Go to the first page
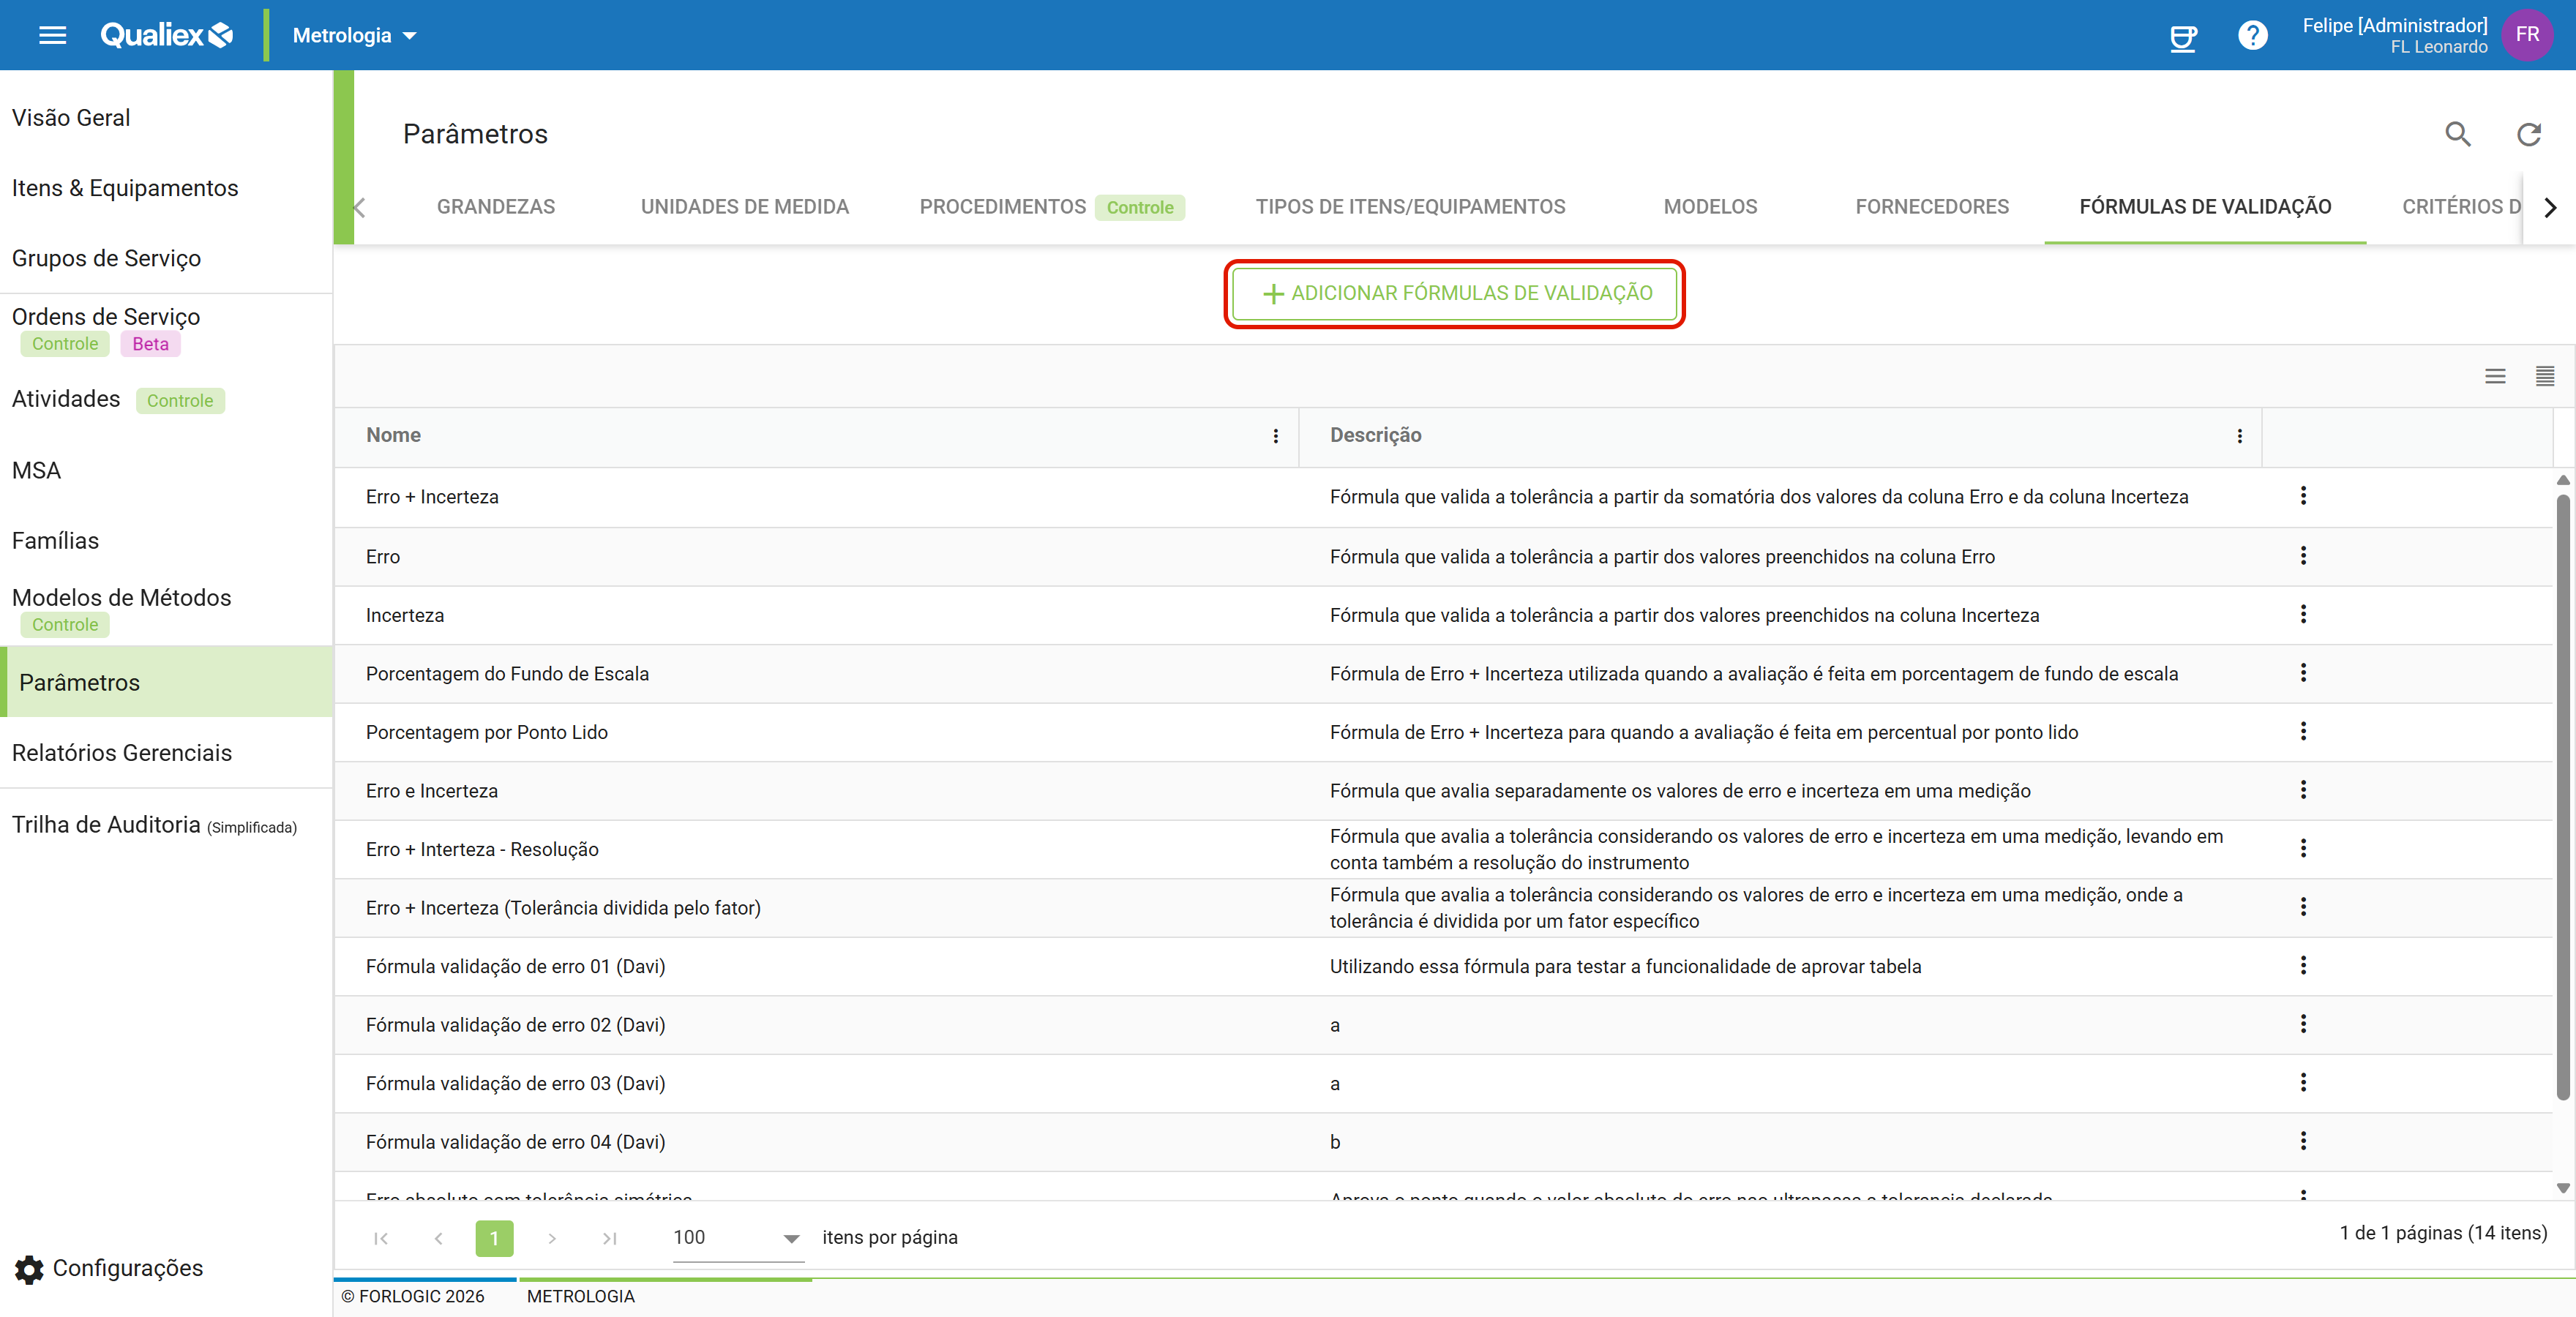This screenshot has height=1317, width=2576. tap(381, 1238)
